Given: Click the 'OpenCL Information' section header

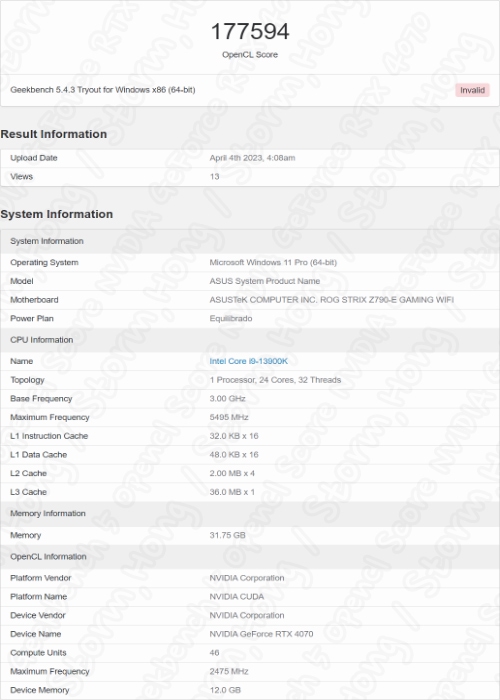Looking at the screenshot, I should [48, 557].
